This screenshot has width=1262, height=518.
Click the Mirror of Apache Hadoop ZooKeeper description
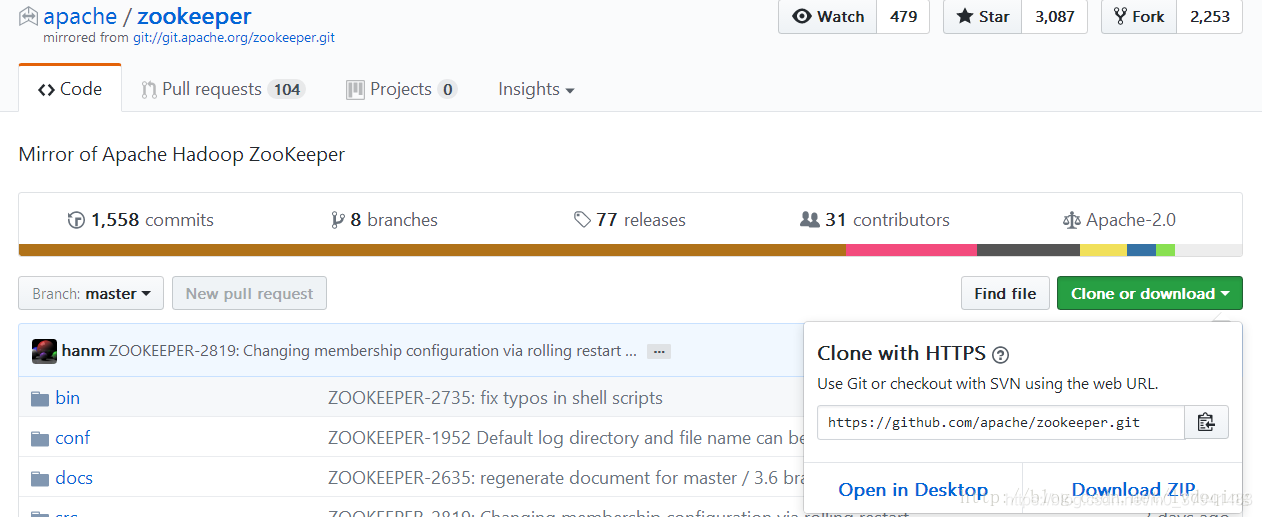click(x=182, y=155)
